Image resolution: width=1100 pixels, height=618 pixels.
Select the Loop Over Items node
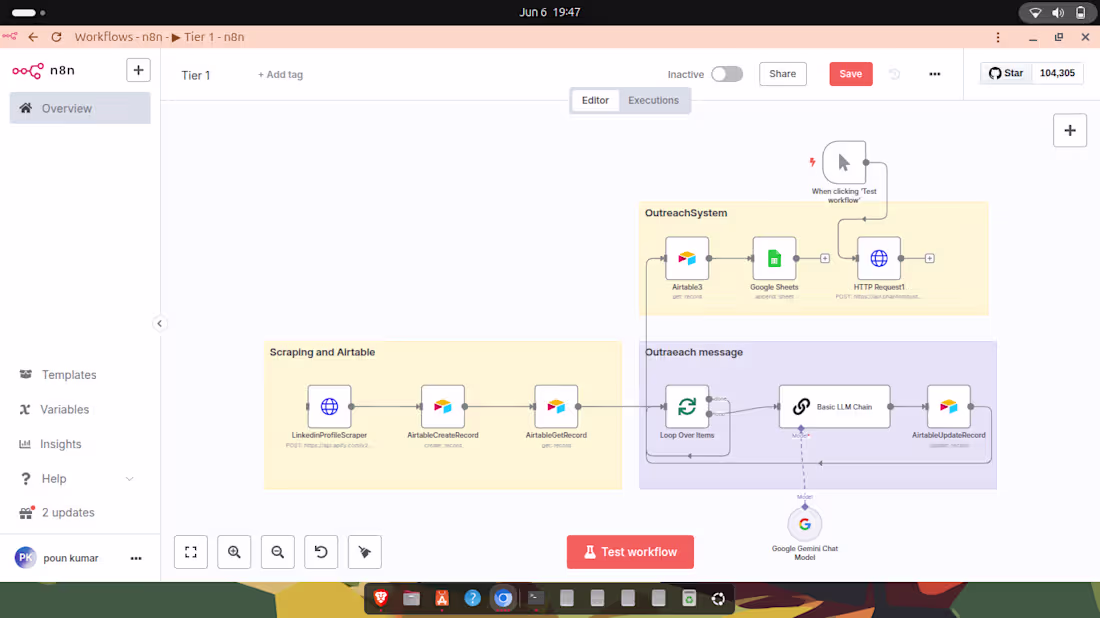[687, 405]
